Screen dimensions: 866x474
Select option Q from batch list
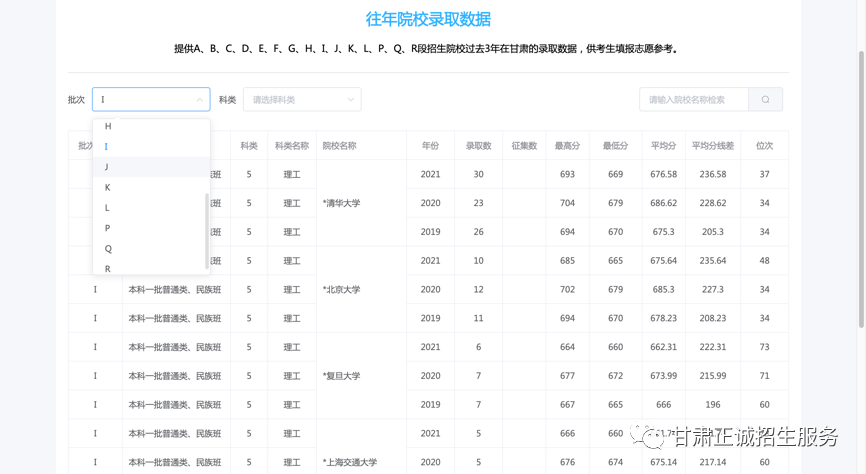coord(108,249)
